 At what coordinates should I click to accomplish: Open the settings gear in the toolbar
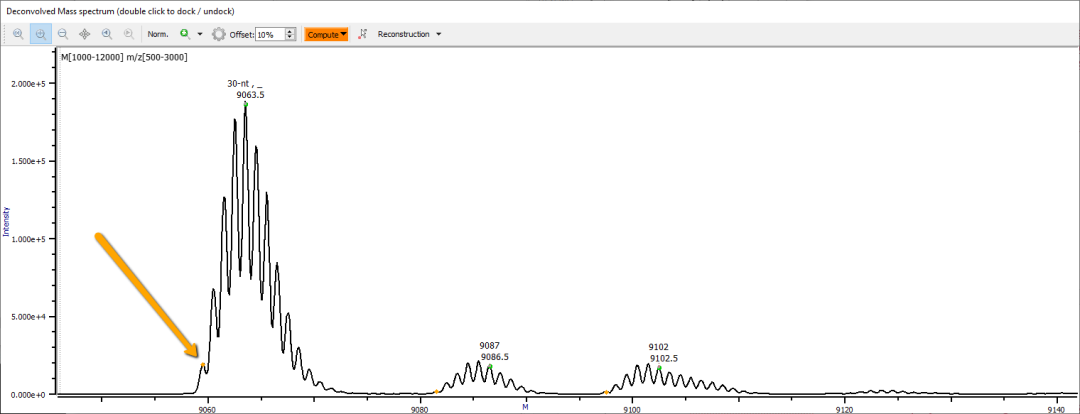tap(219, 34)
